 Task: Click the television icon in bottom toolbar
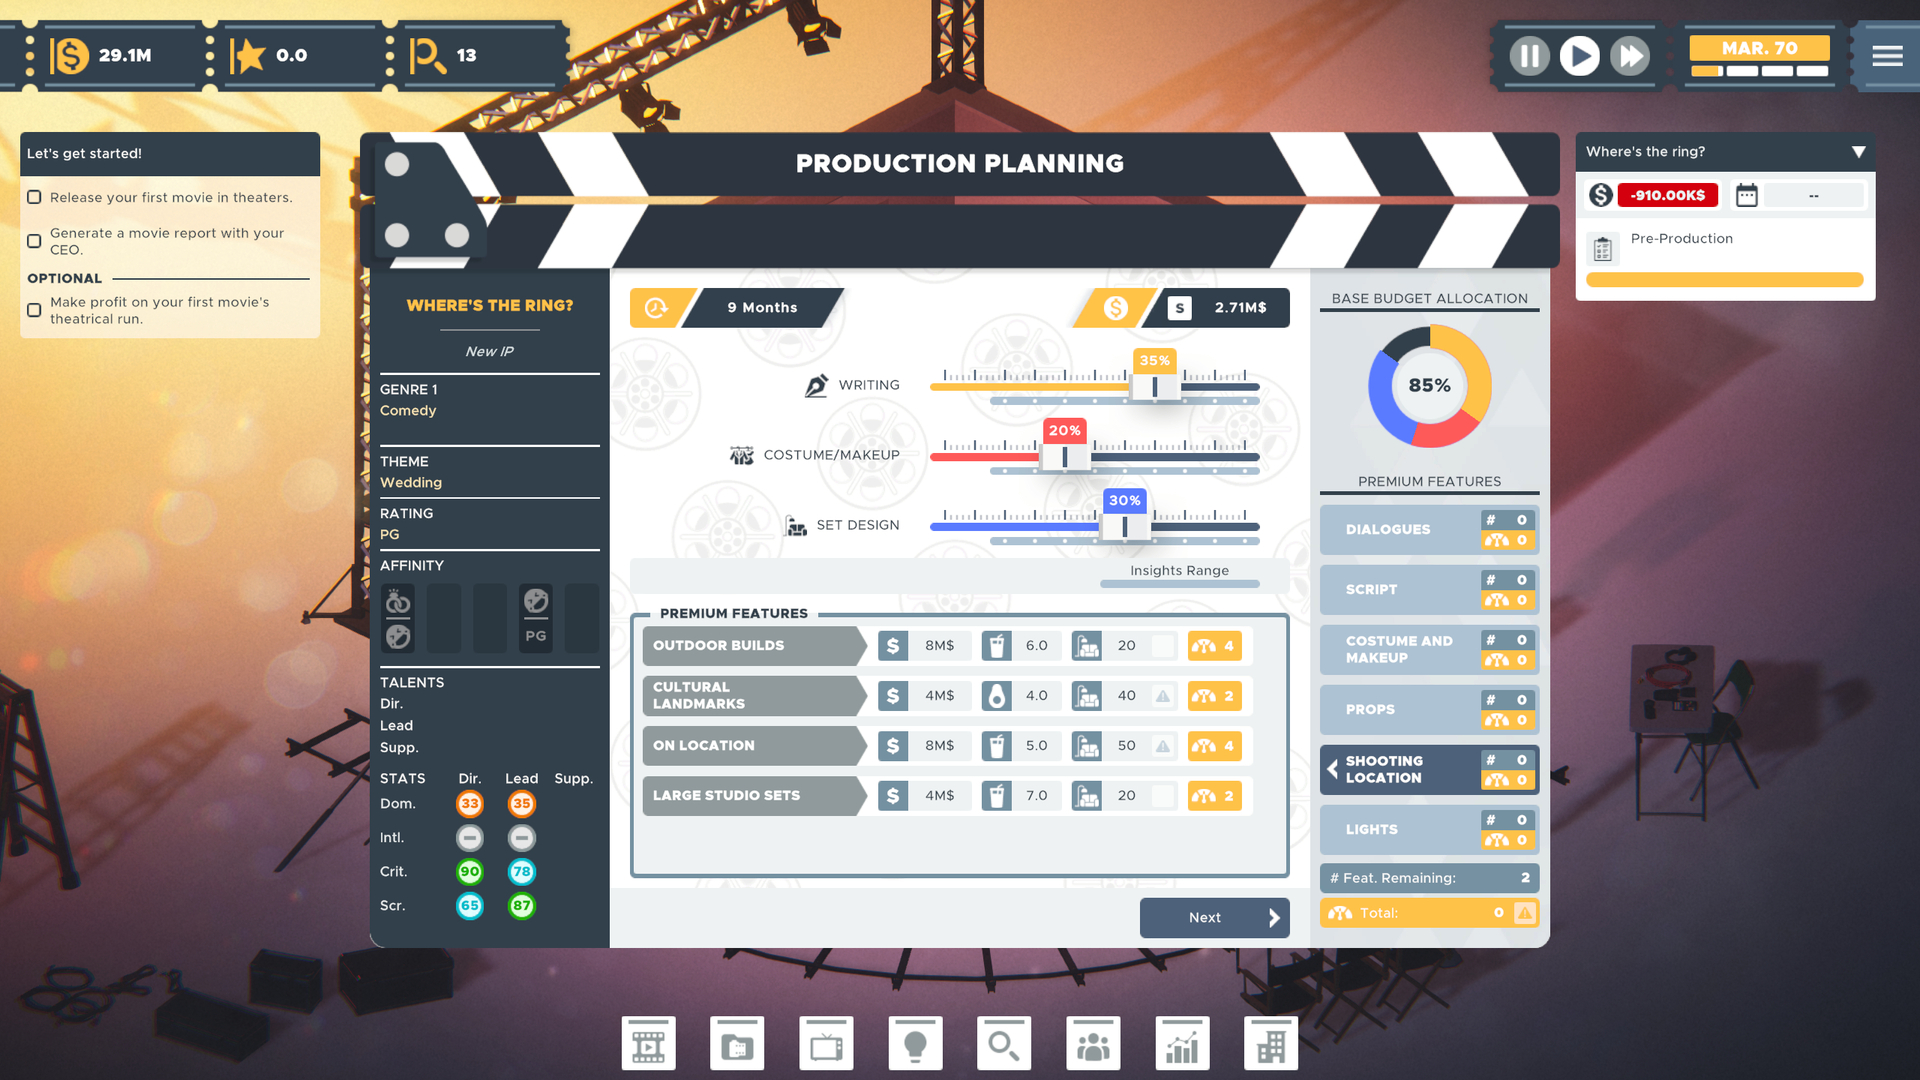tap(826, 1045)
